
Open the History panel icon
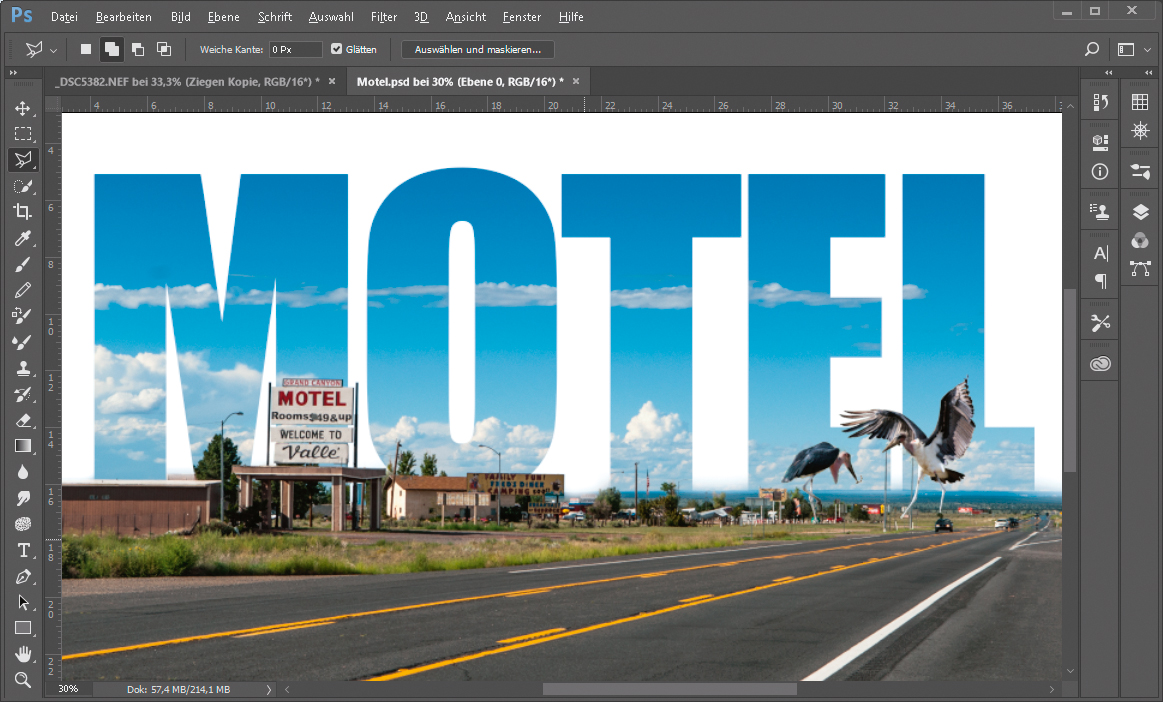(1101, 102)
